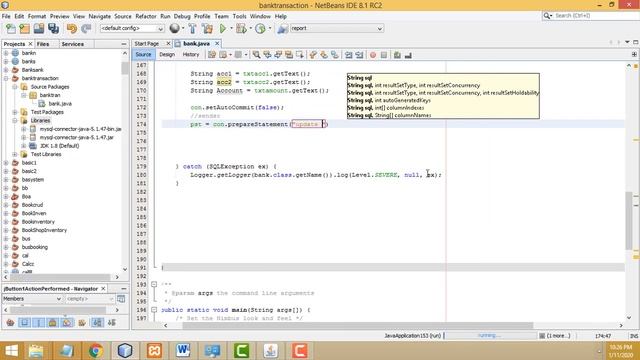Switch to the Services tab

click(x=73, y=44)
